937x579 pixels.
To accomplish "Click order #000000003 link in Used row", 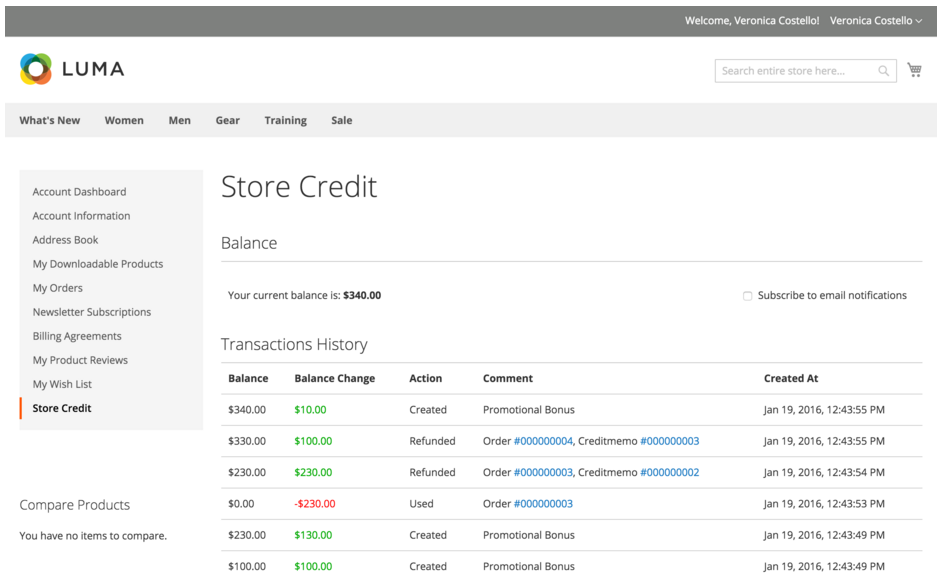I will coord(543,504).
